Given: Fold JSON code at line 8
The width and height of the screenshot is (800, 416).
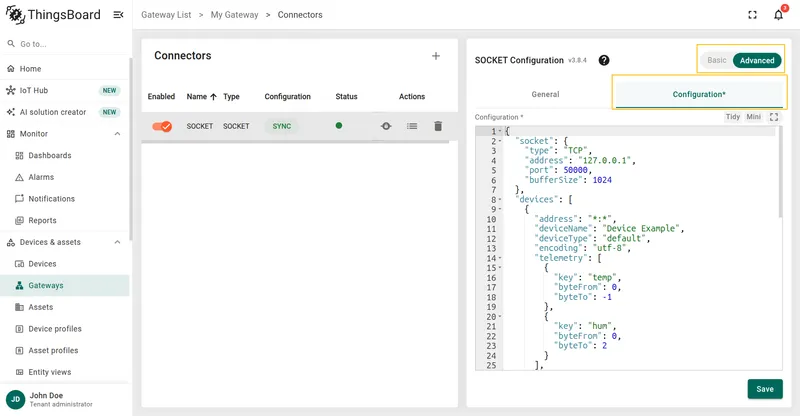Looking at the screenshot, I should (500, 200).
